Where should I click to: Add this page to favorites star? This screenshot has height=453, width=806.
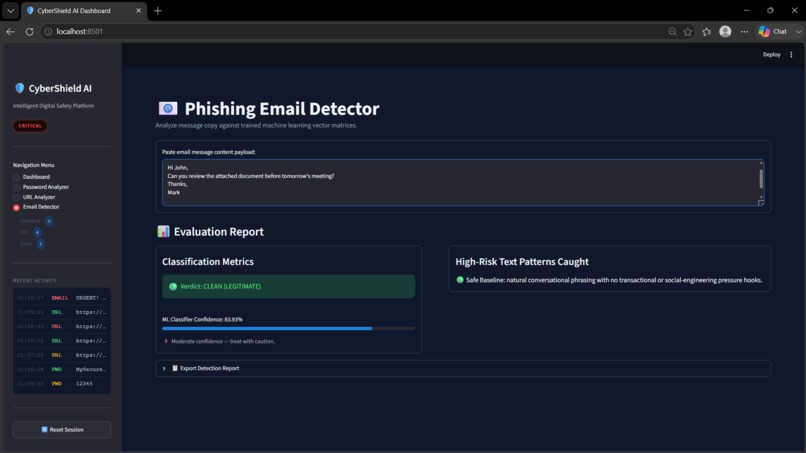[688, 31]
